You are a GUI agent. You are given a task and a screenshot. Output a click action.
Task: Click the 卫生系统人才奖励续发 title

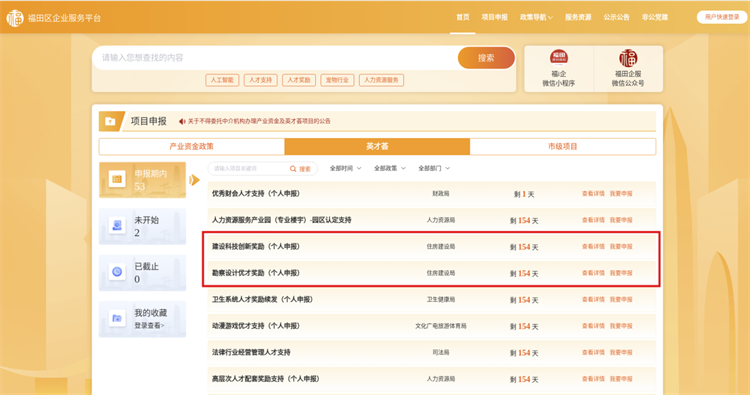coord(262,299)
